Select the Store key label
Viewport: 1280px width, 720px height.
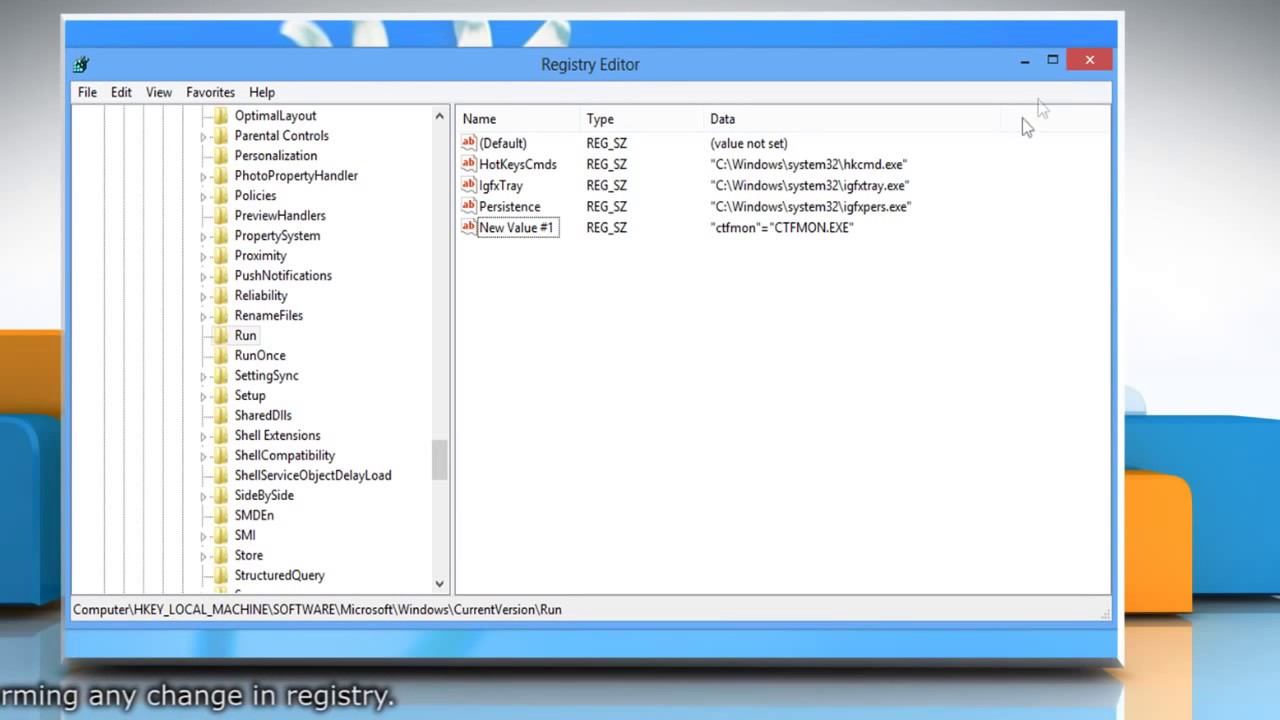click(249, 556)
